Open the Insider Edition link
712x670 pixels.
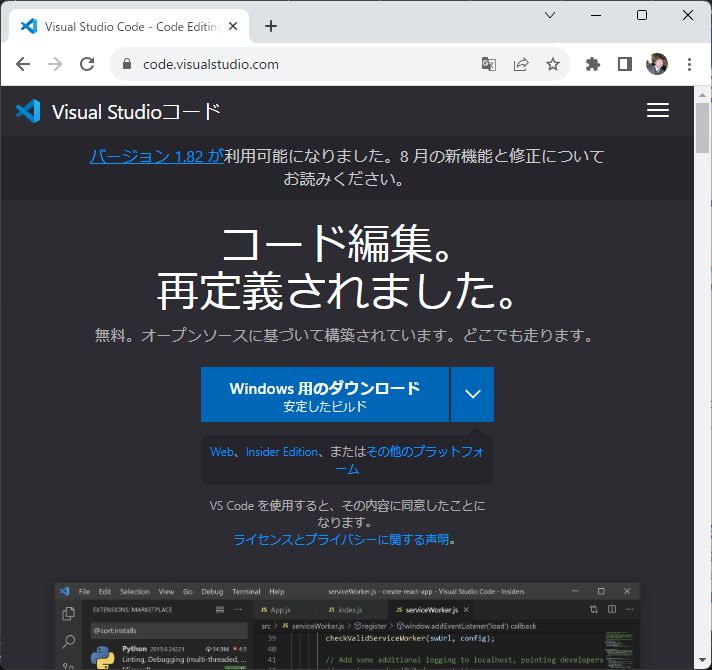(x=282, y=452)
